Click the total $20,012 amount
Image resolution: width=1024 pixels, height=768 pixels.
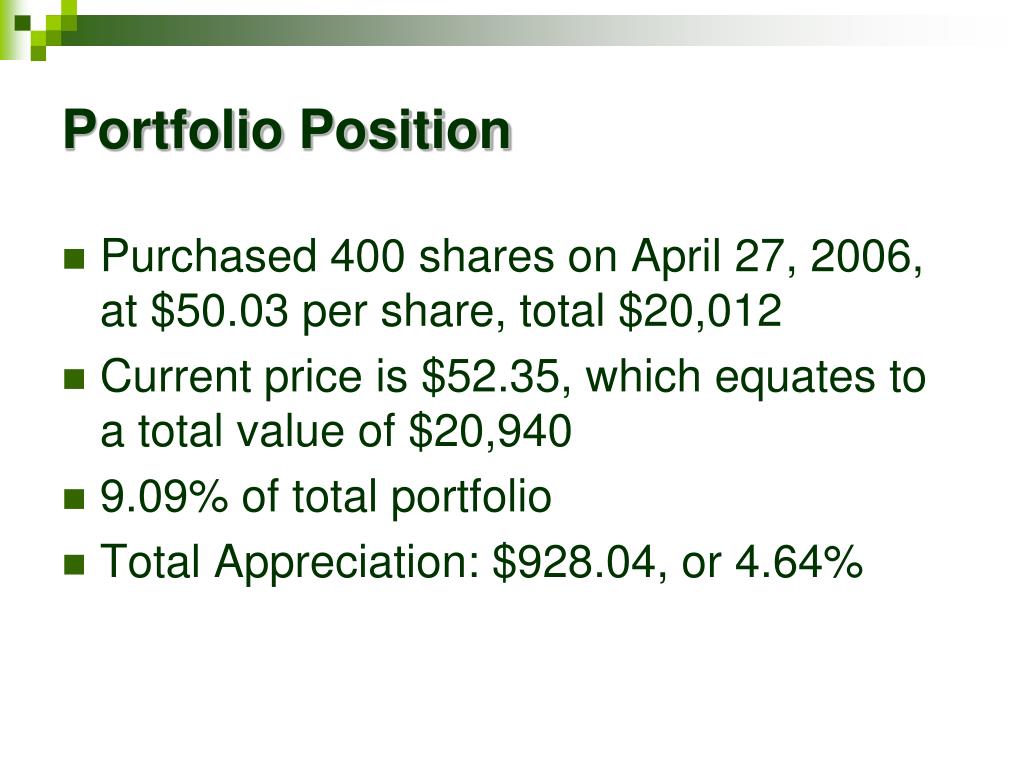tap(699, 311)
